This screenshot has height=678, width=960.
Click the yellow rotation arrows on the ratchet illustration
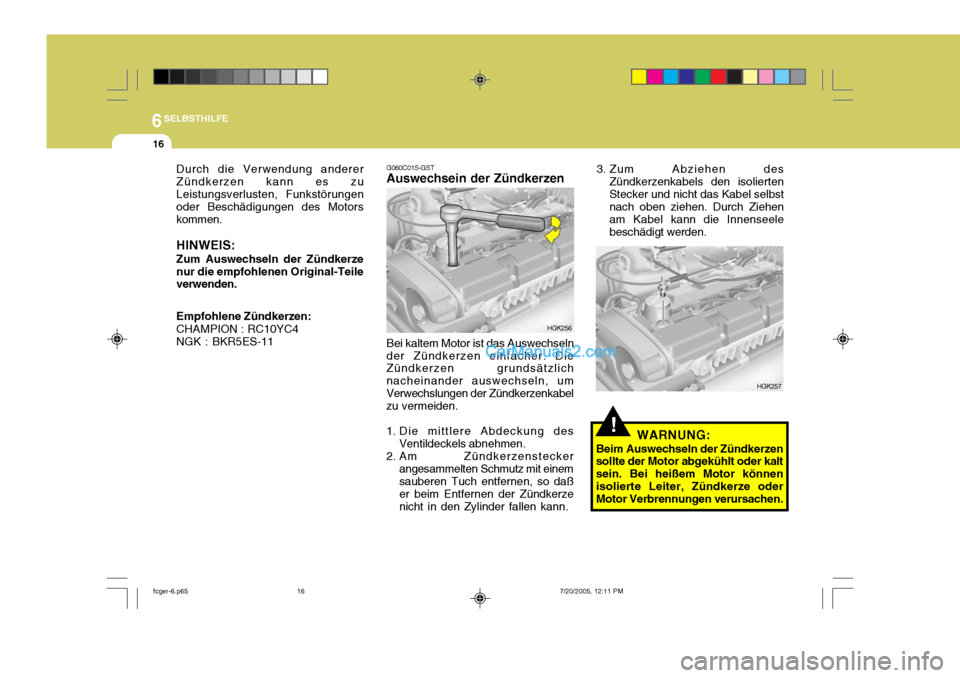pyautogui.click(x=553, y=229)
